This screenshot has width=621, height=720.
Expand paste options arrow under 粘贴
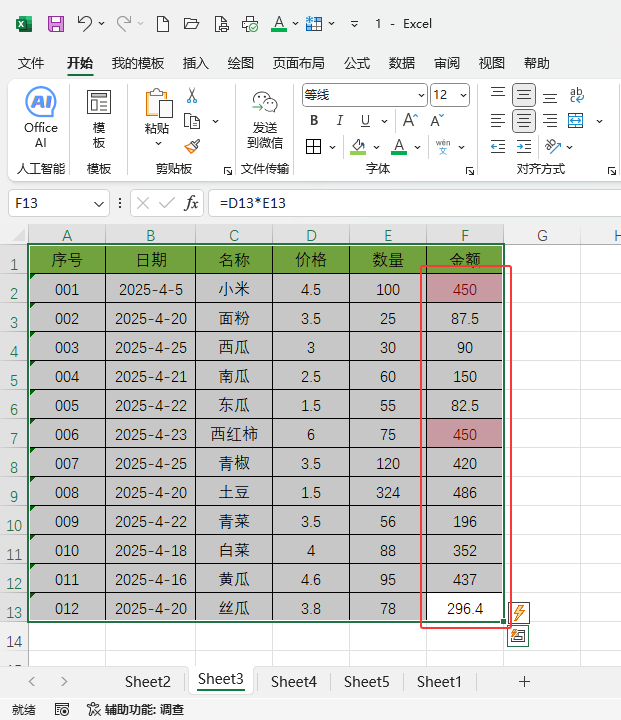[x=158, y=144]
